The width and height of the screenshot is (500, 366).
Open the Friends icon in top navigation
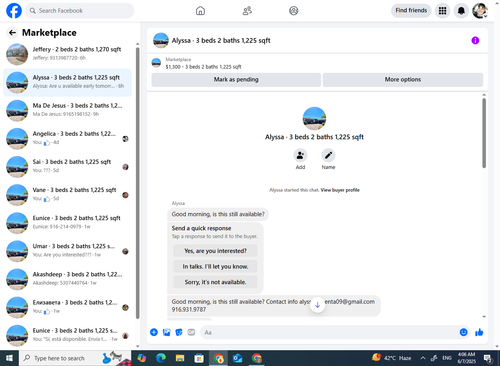247,11
